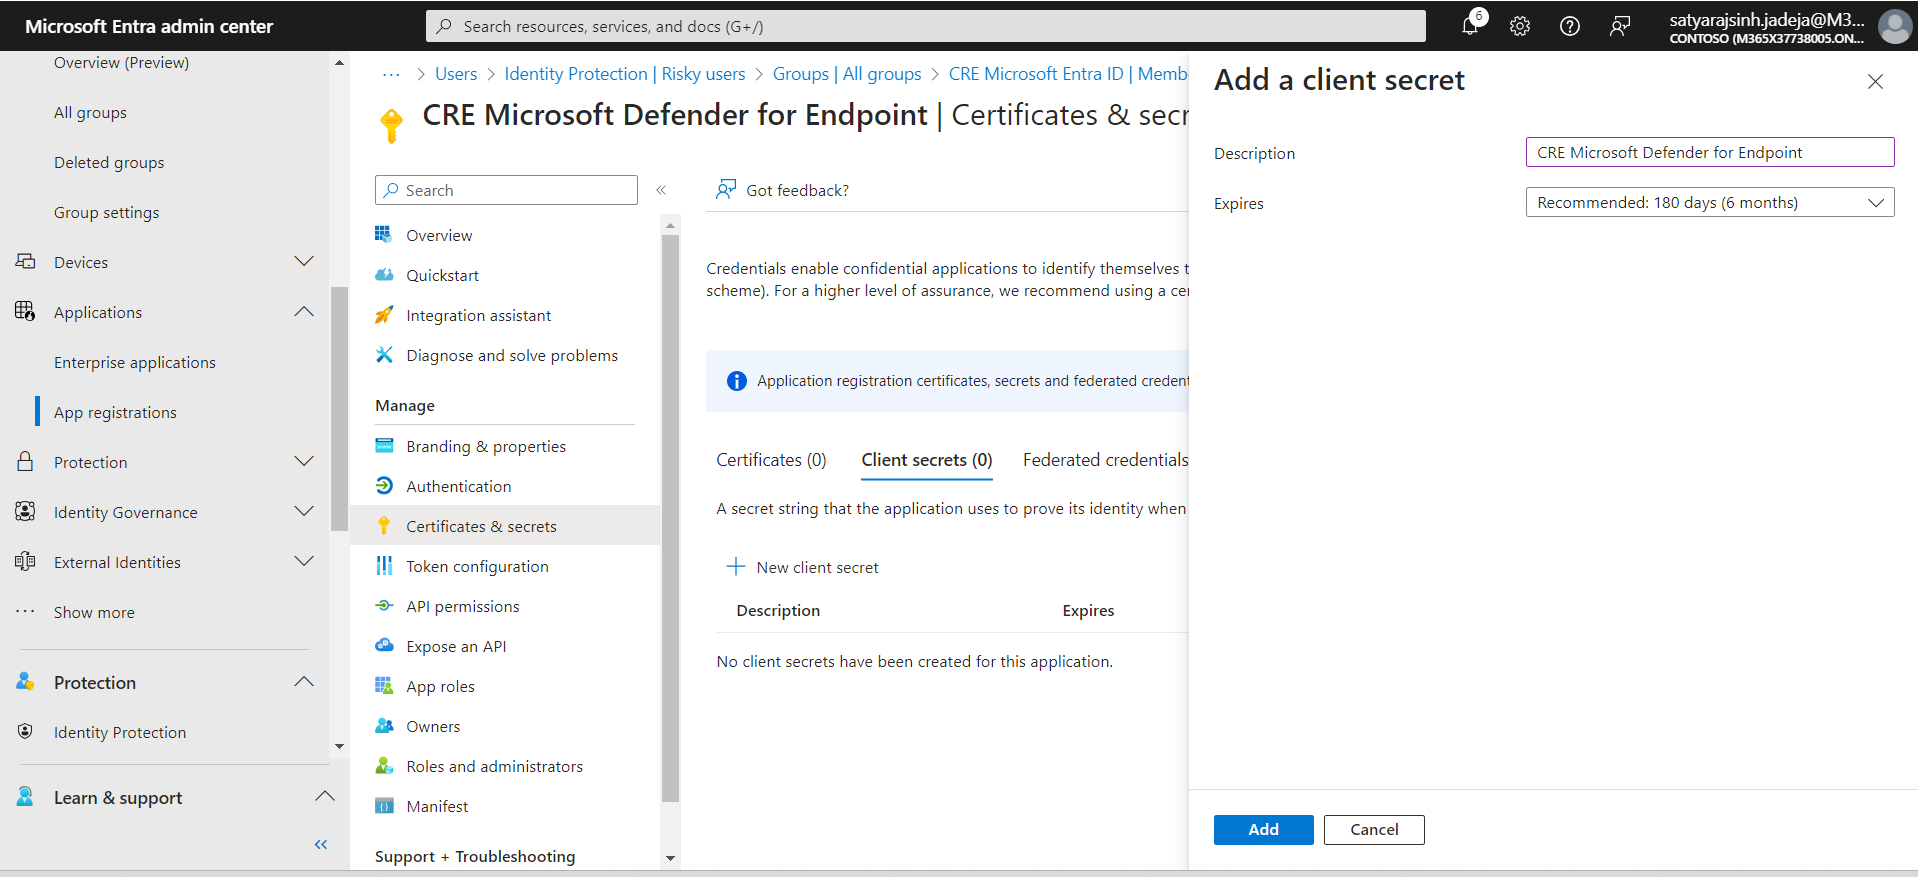This screenshot has width=1918, height=877.
Task: Open Deleted groups in left menu
Action: click(109, 162)
